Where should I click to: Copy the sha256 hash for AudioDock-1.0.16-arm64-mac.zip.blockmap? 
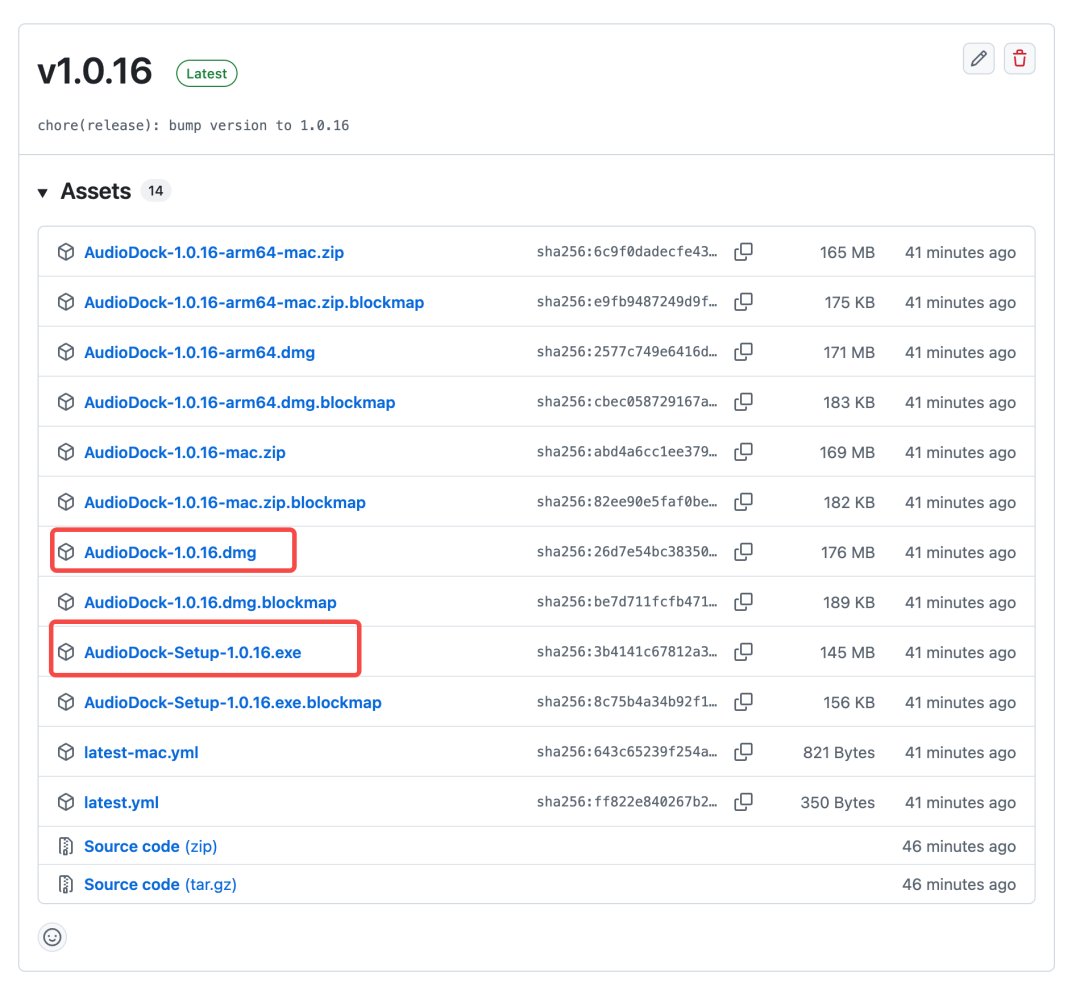743,302
